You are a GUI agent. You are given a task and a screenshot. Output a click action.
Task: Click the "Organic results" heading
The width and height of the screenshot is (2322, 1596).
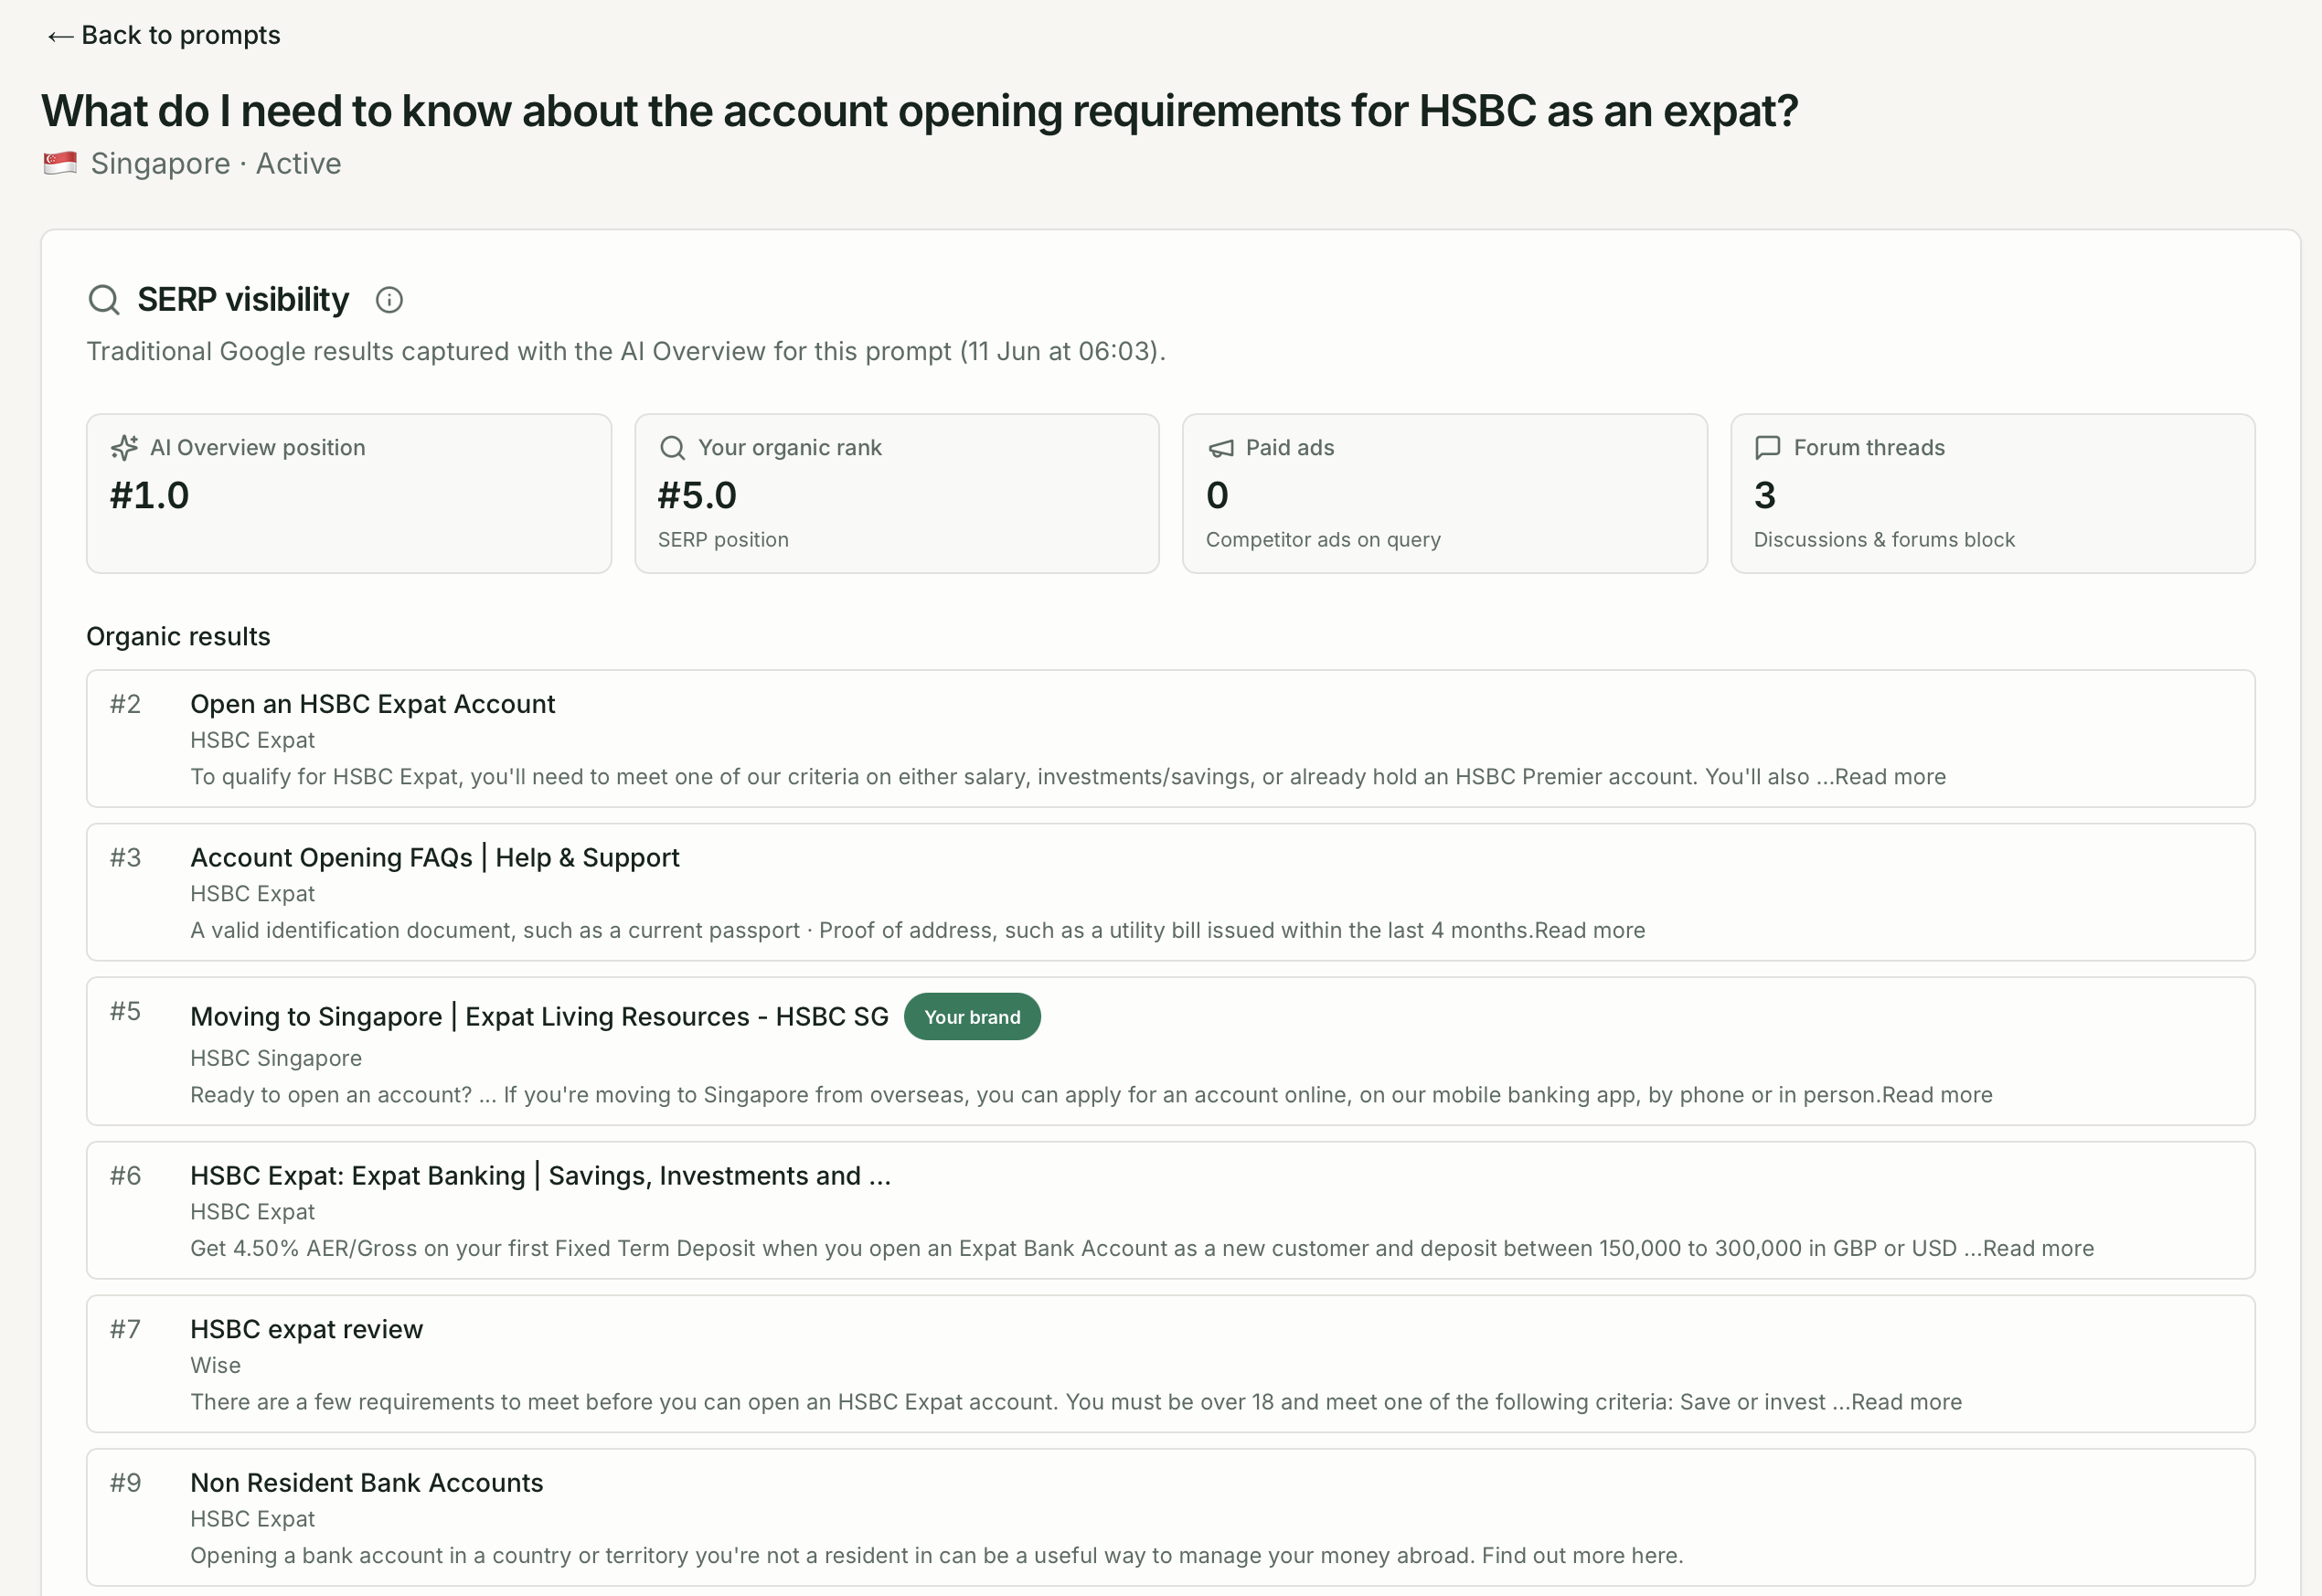pos(178,637)
